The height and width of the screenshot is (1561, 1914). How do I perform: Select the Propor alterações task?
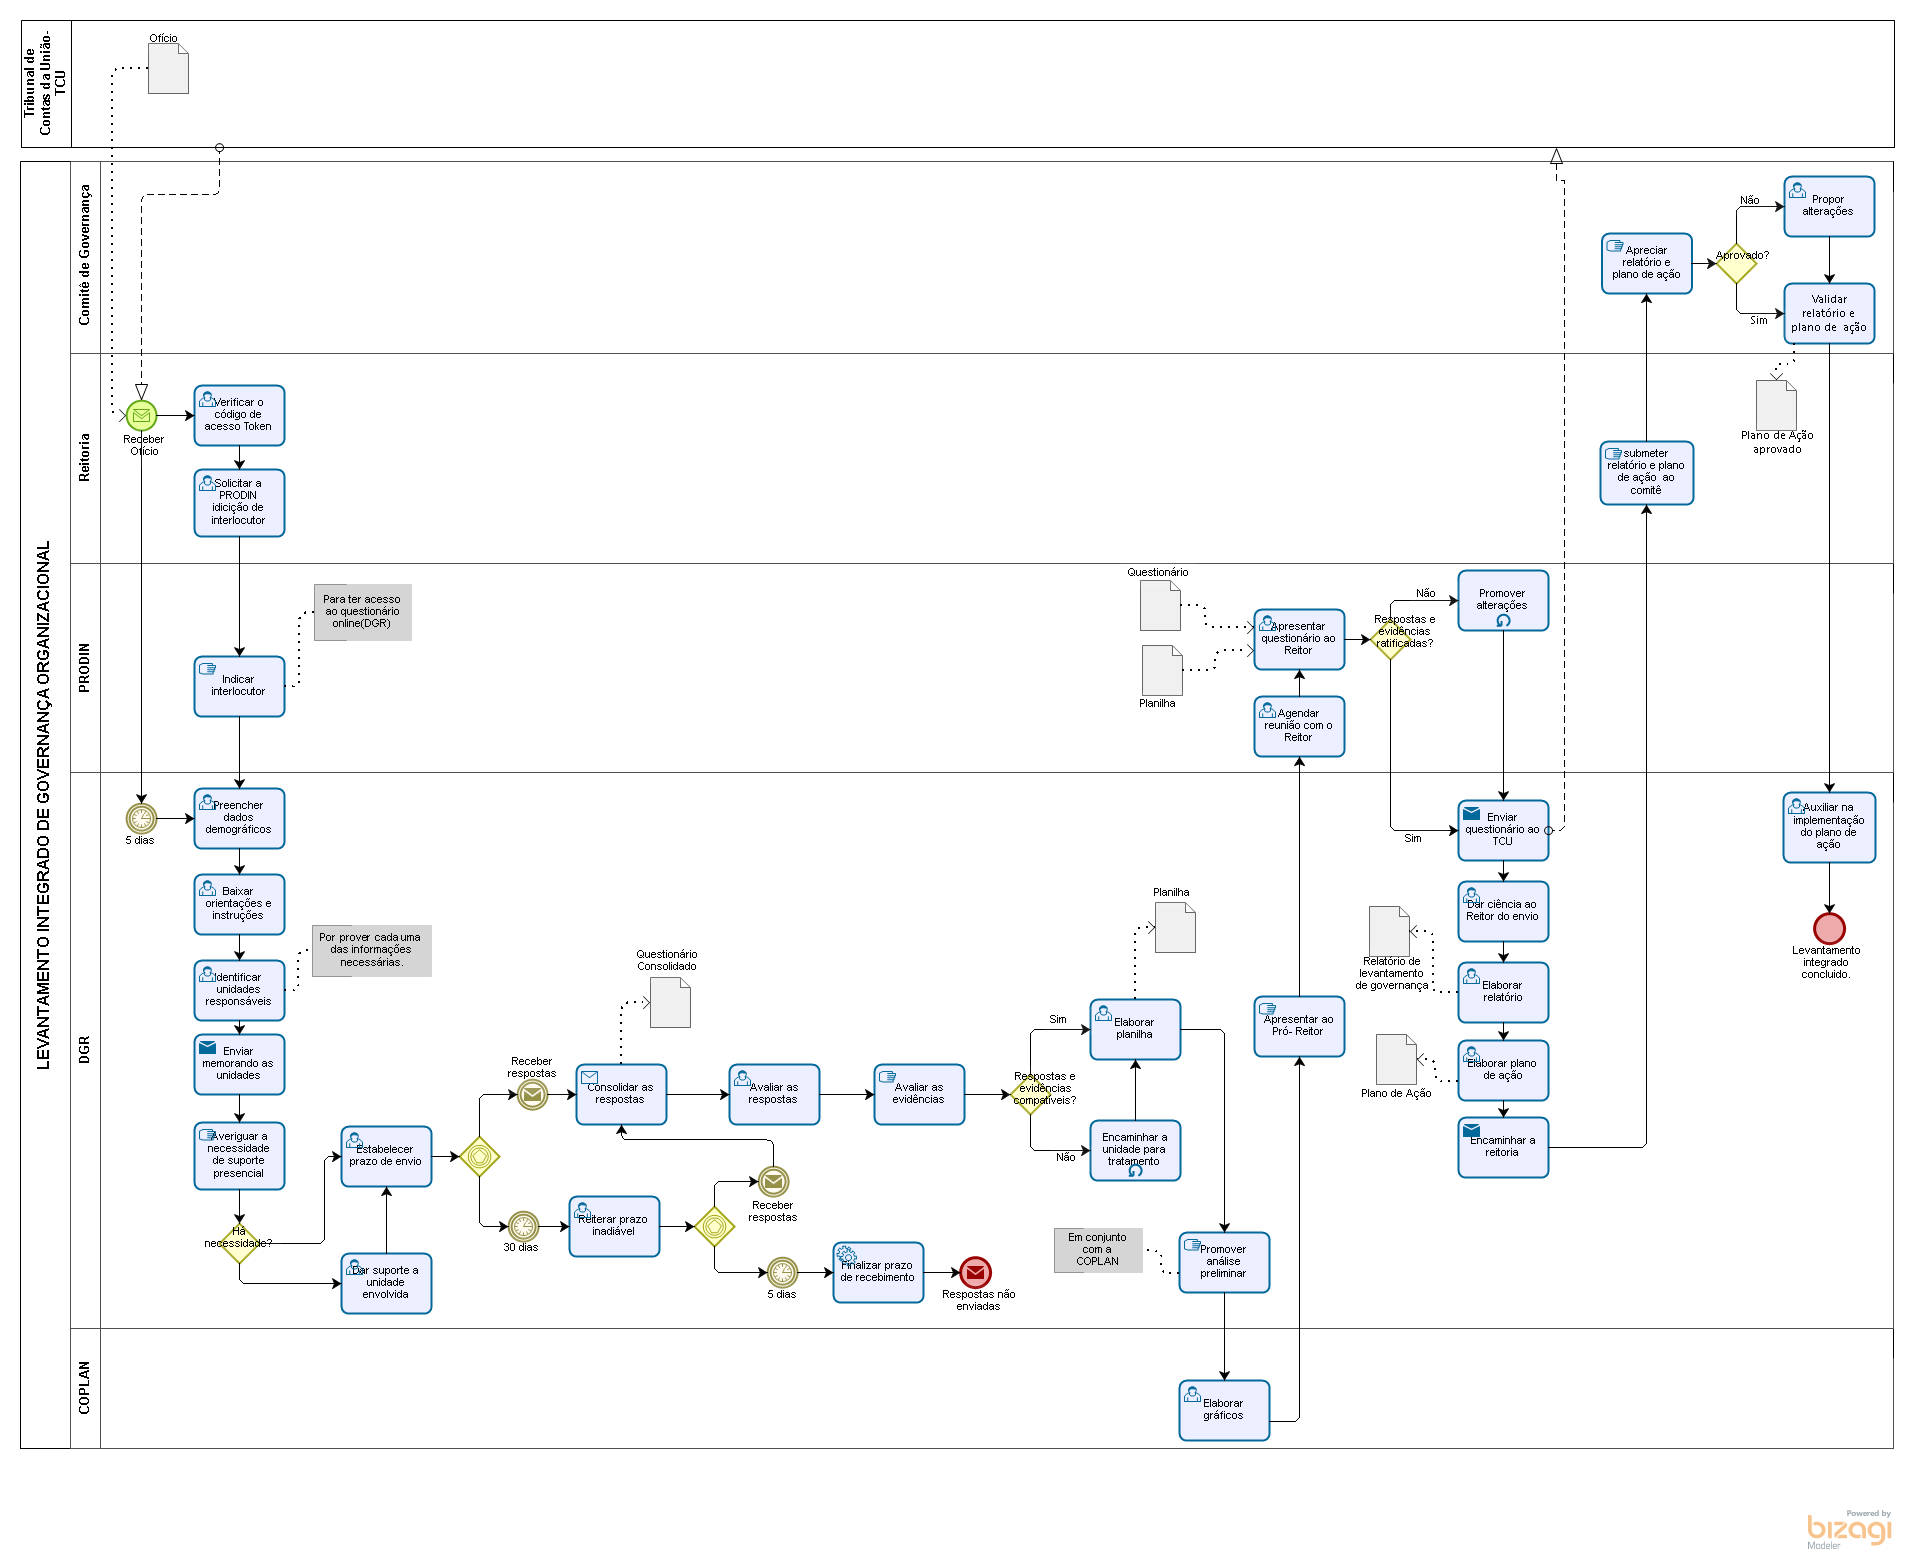point(1828,206)
